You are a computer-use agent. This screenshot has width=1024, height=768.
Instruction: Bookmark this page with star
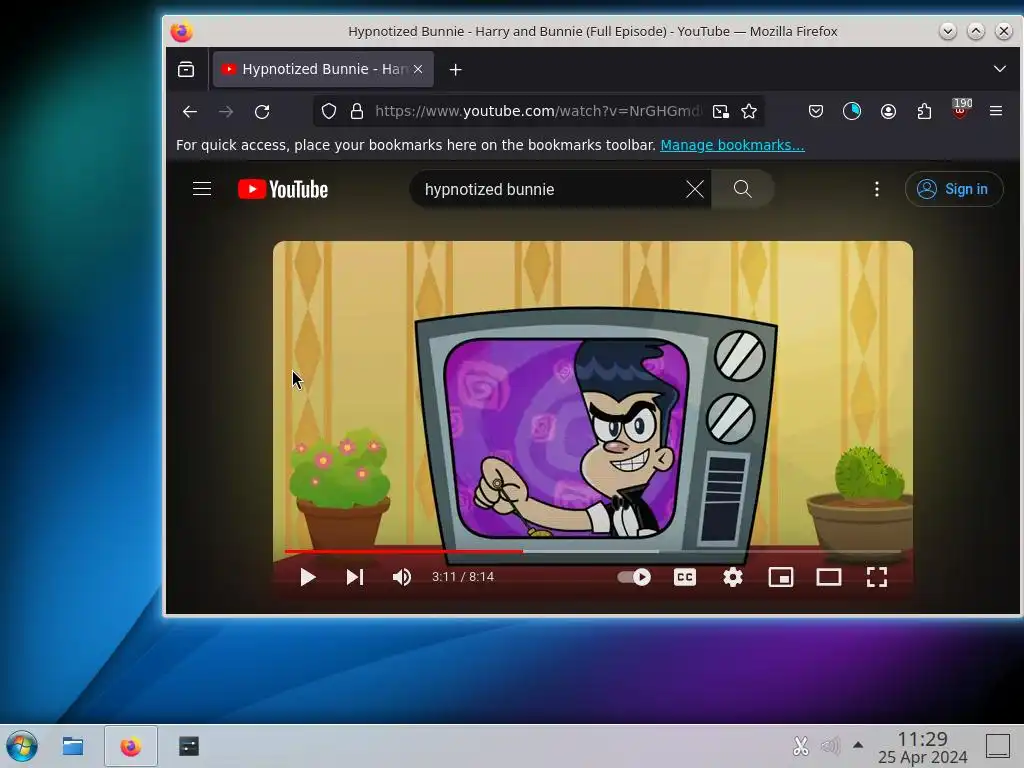[749, 112]
